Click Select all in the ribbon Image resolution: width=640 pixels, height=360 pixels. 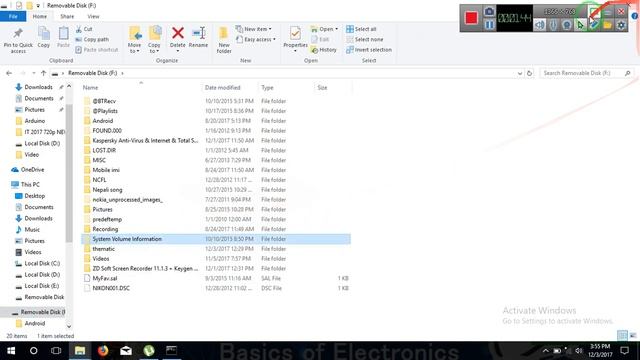tap(361, 29)
